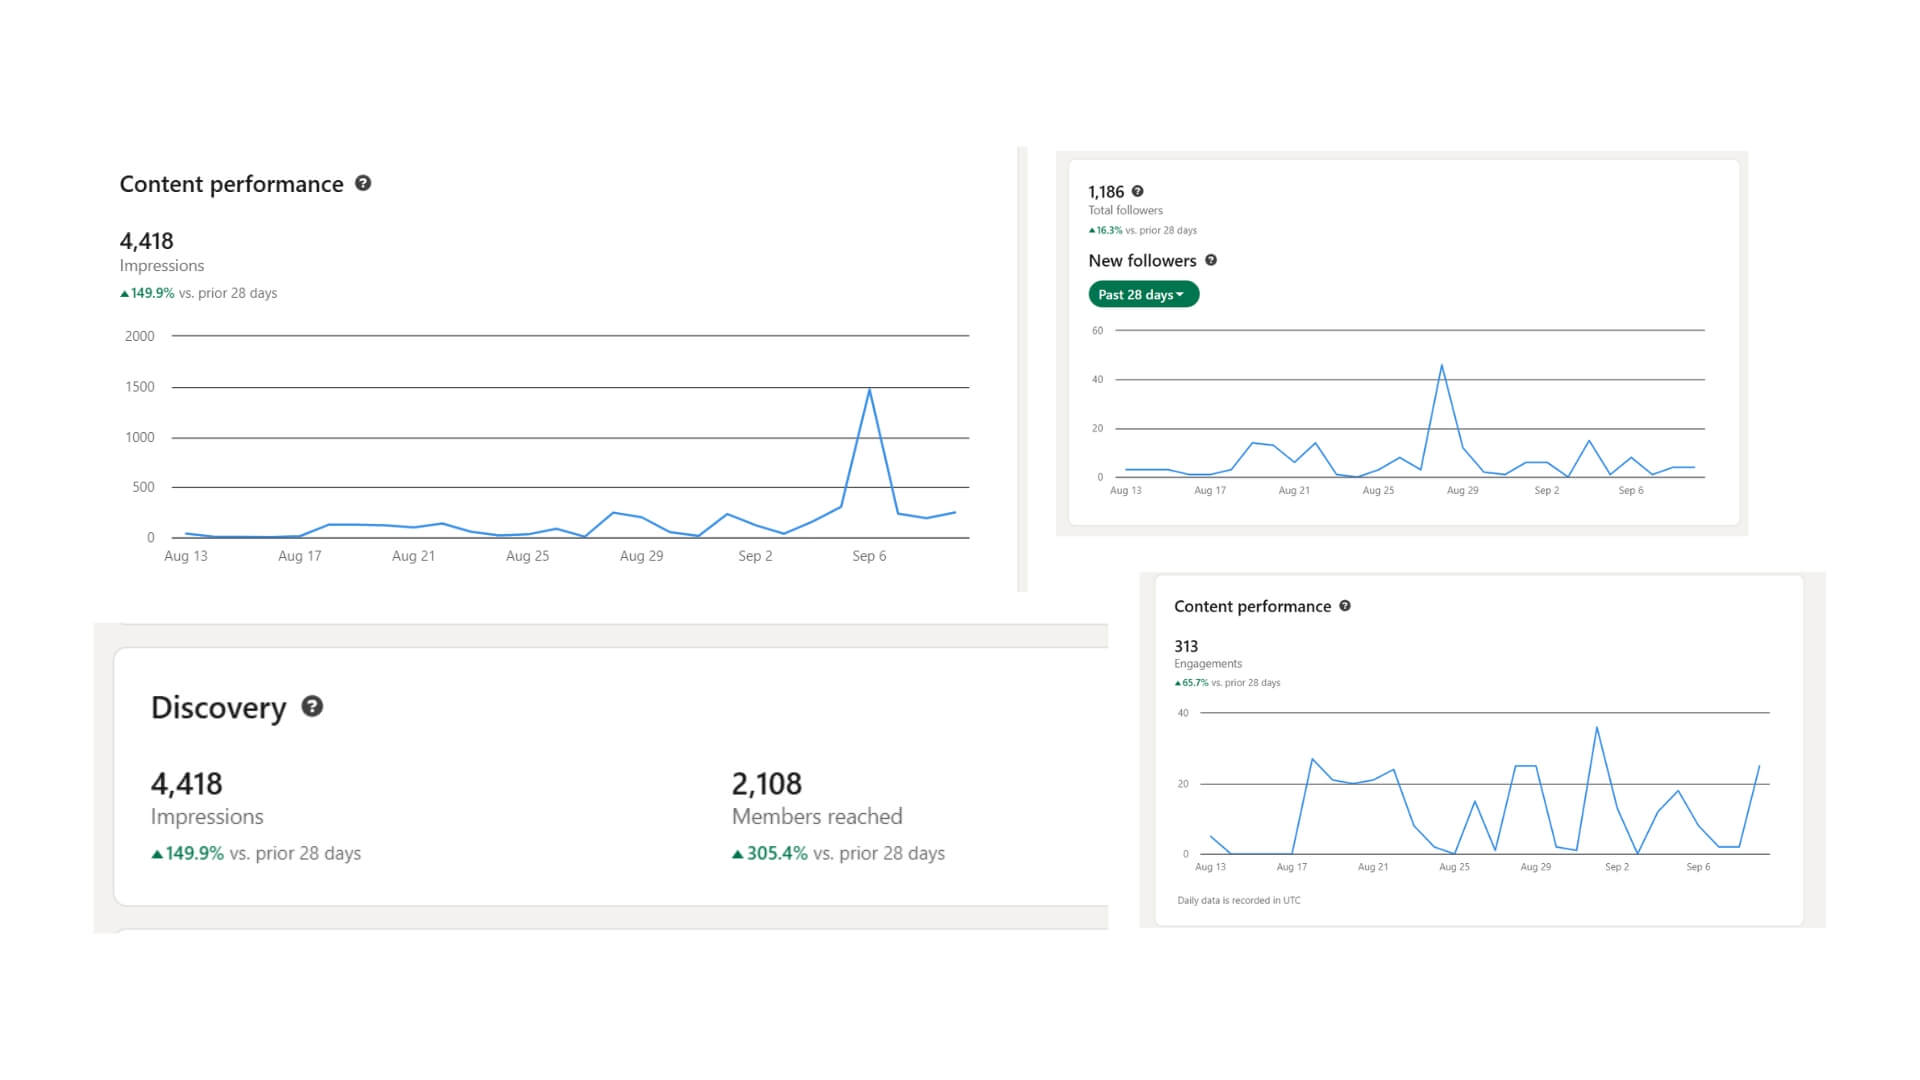Image resolution: width=1920 pixels, height=1080 pixels.
Task: Click the 149.9% change in Discovery card
Action: coord(187,853)
